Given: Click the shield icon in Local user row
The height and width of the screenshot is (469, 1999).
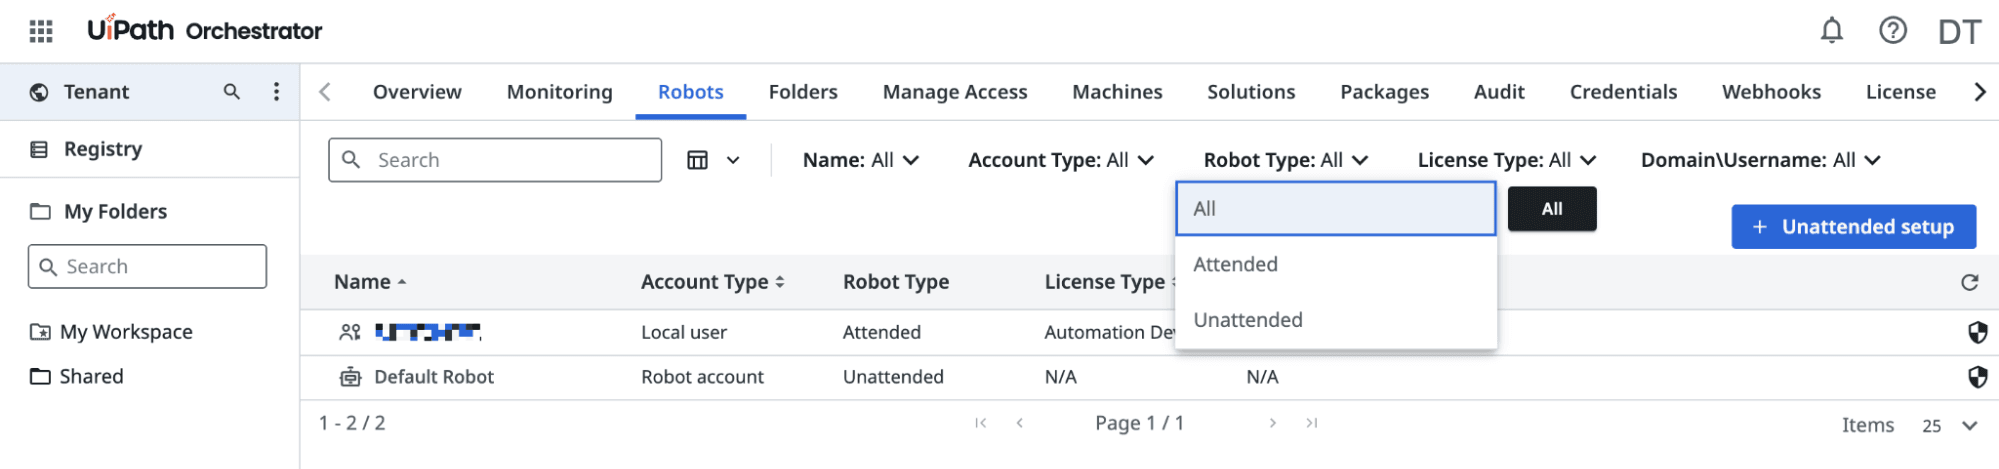Looking at the screenshot, I should [1977, 332].
